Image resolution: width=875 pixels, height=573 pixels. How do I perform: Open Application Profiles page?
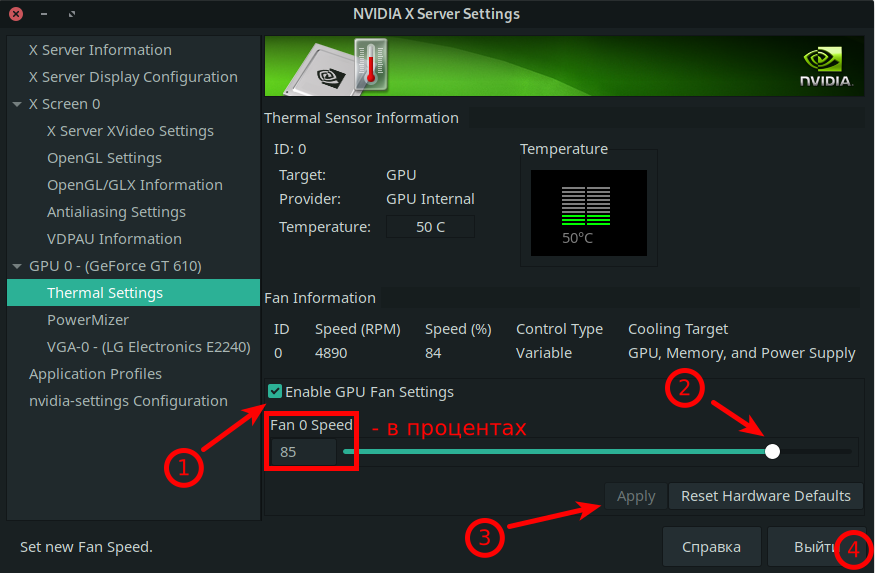(x=95, y=374)
